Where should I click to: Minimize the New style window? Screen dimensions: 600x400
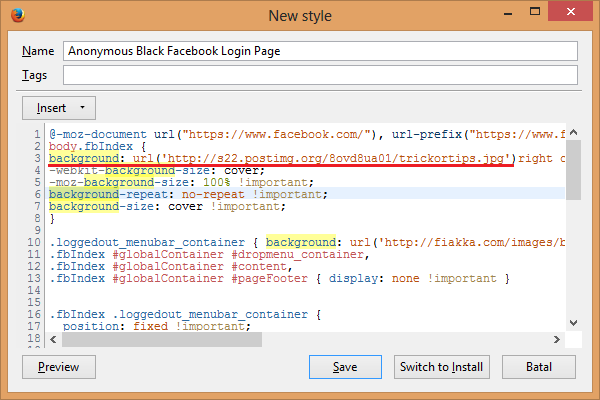point(508,13)
